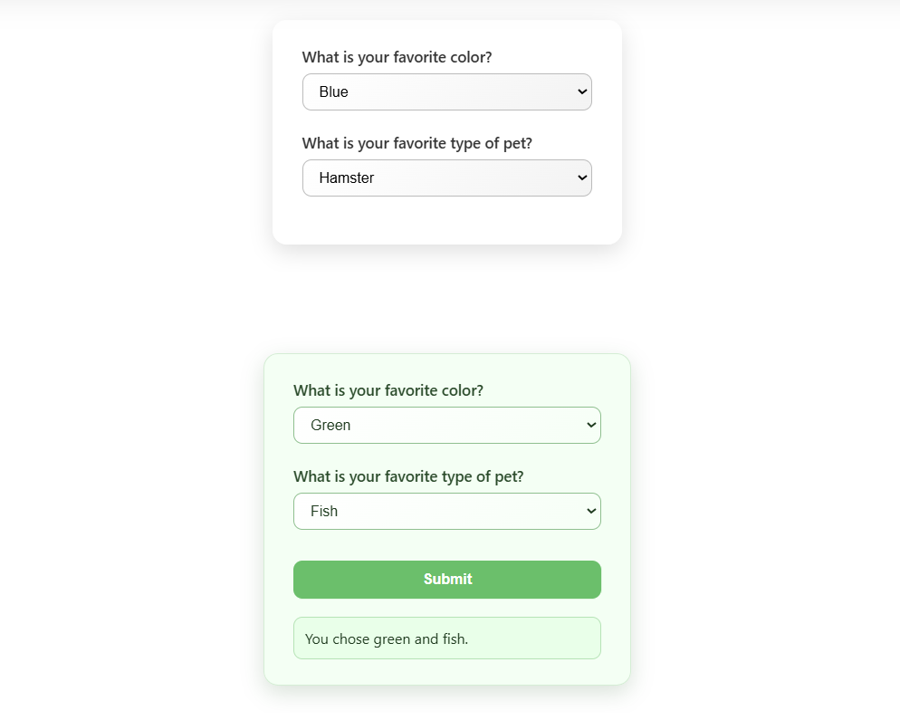Click the empty area below Hamster in the white card
The height and width of the screenshot is (720, 900).
tap(446, 220)
